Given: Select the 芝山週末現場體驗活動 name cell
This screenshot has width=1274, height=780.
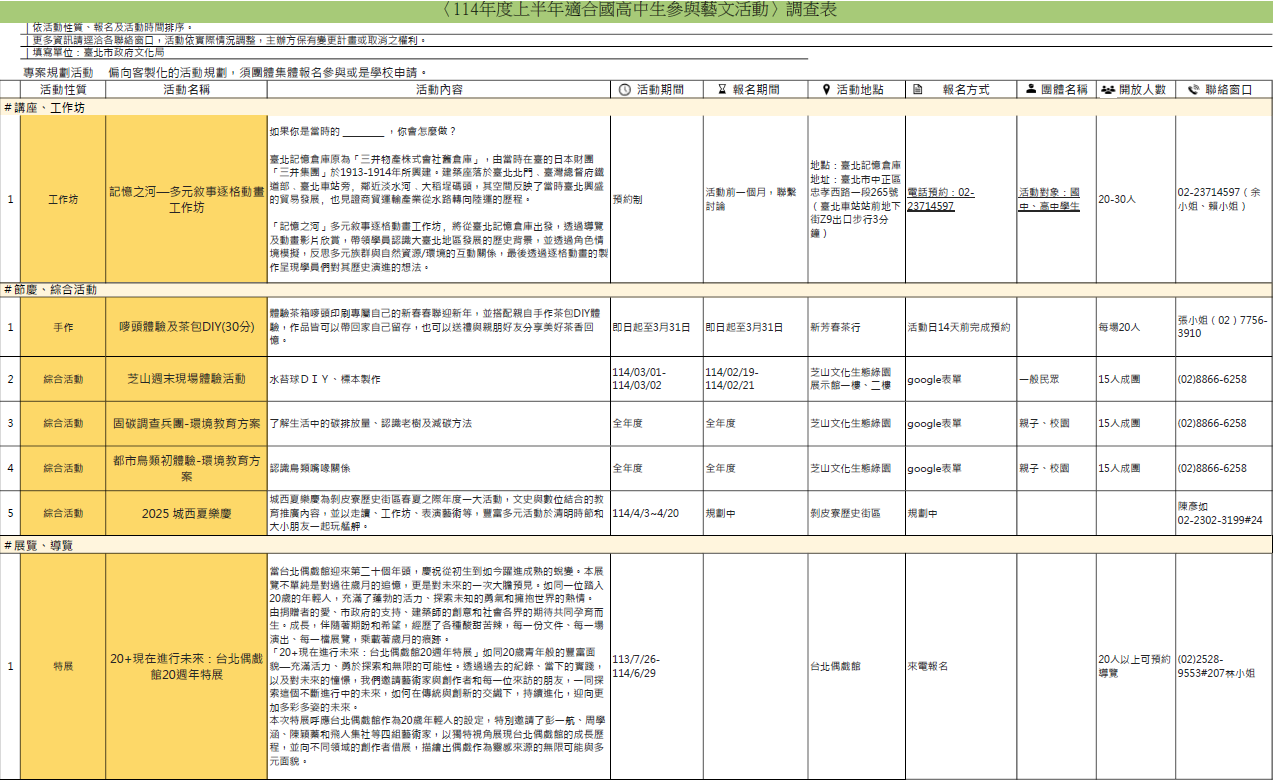Looking at the screenshot, I should [x=186, y=379].
